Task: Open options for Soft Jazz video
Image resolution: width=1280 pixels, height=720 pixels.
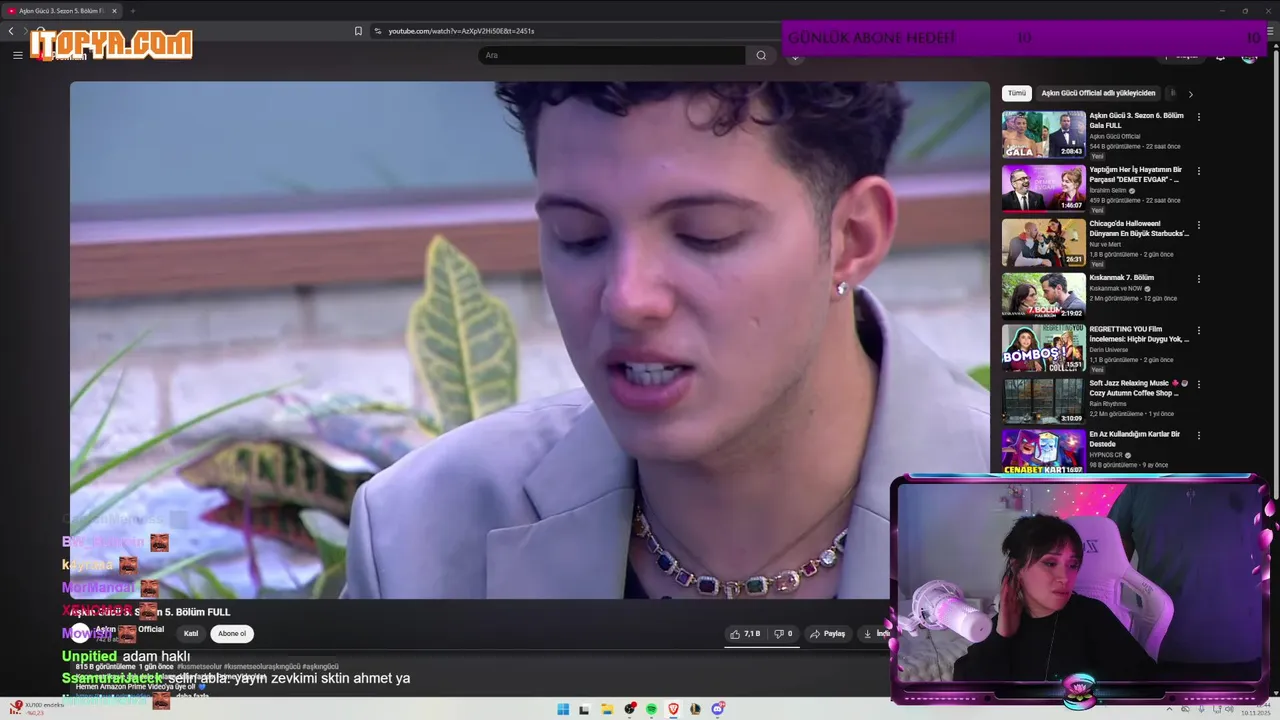Action: coord(1198,384)
